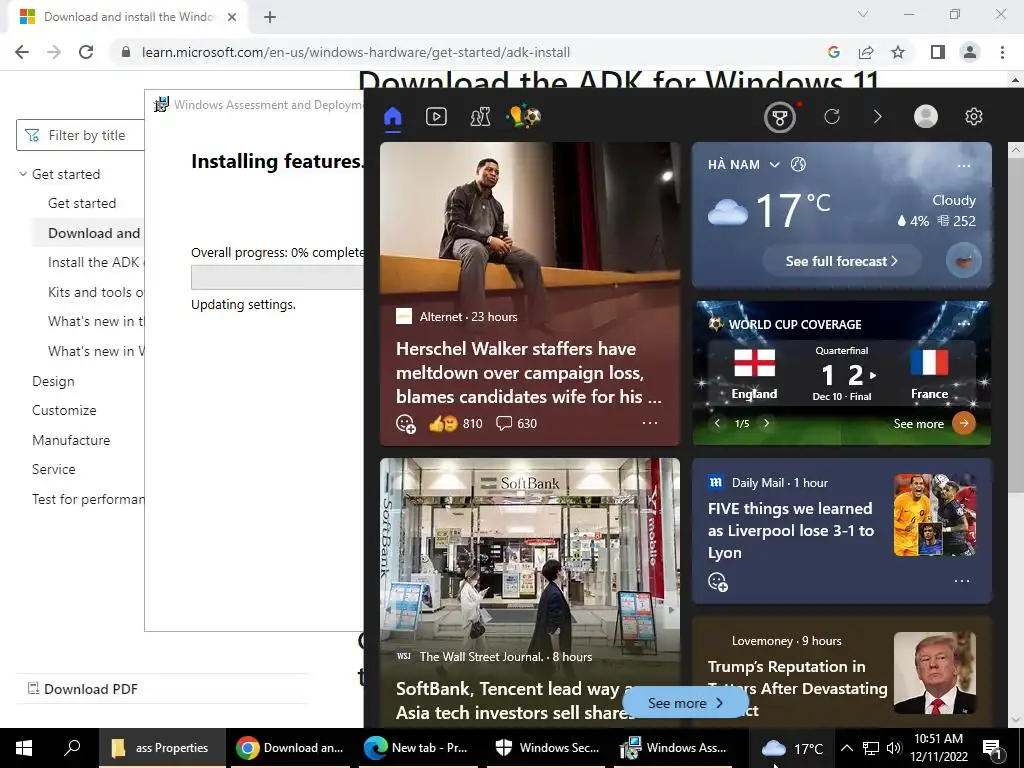This screenshot has width=1024, height=768.
Task: Open Design section in sidebar
Action: click(54, 381)
